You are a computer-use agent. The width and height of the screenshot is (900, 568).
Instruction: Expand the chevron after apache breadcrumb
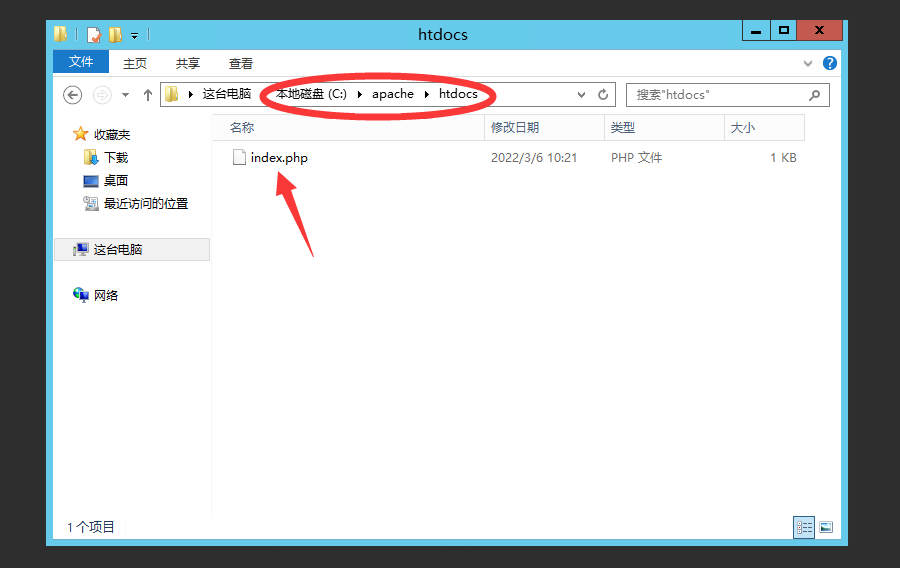[x=426, y=94]
